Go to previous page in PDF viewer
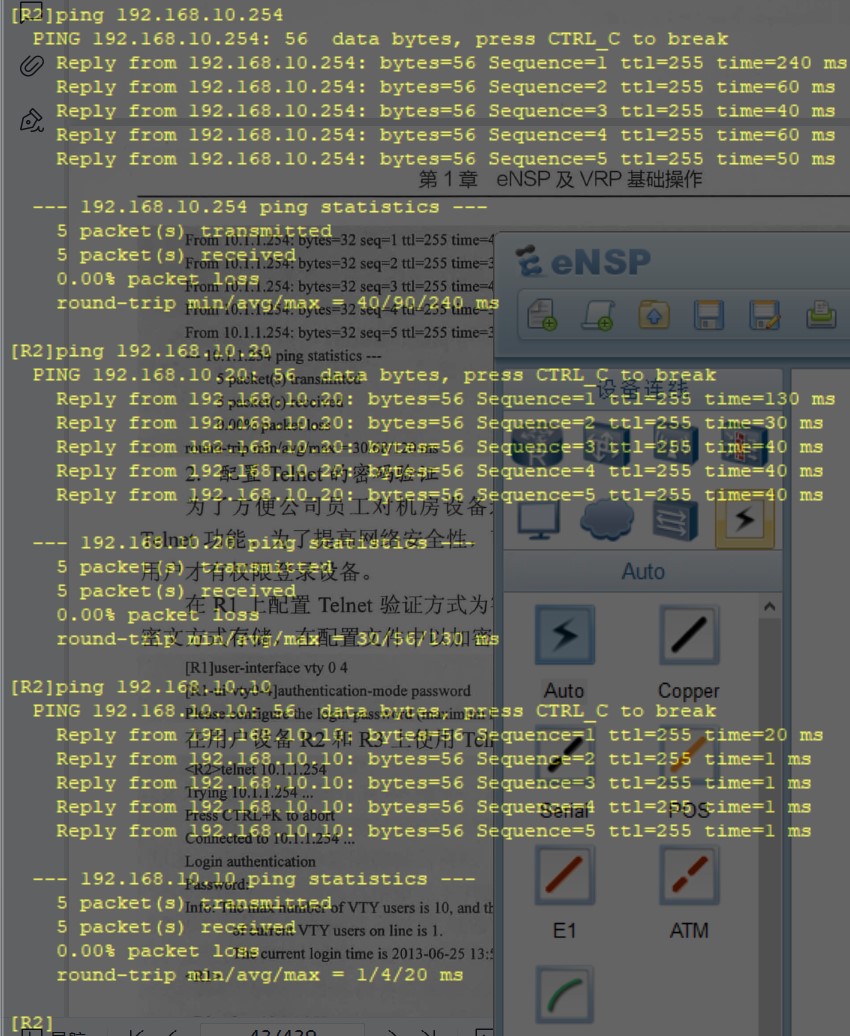850x1036 pixels. [173, 1031]
